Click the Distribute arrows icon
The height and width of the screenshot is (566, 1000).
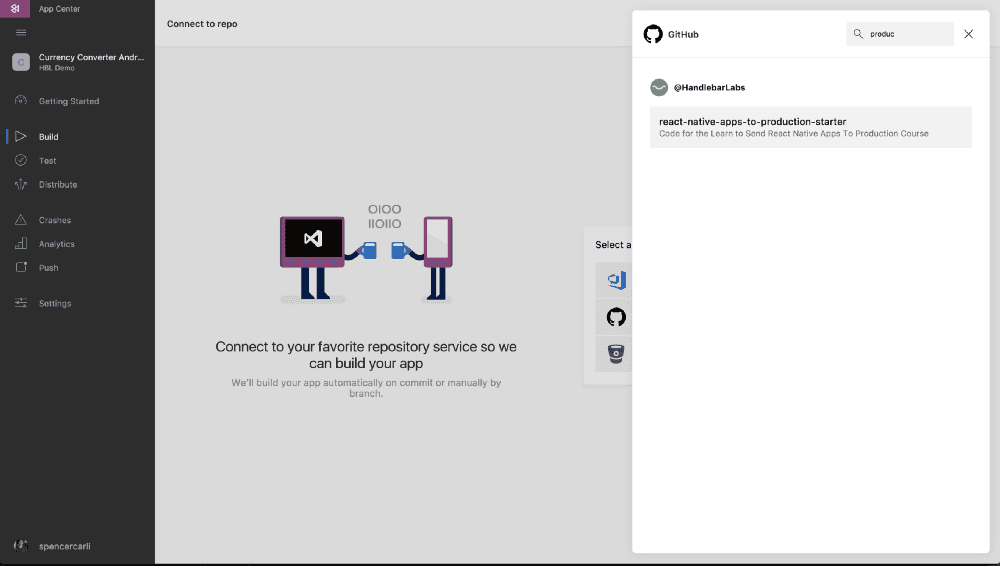(21, 184)
